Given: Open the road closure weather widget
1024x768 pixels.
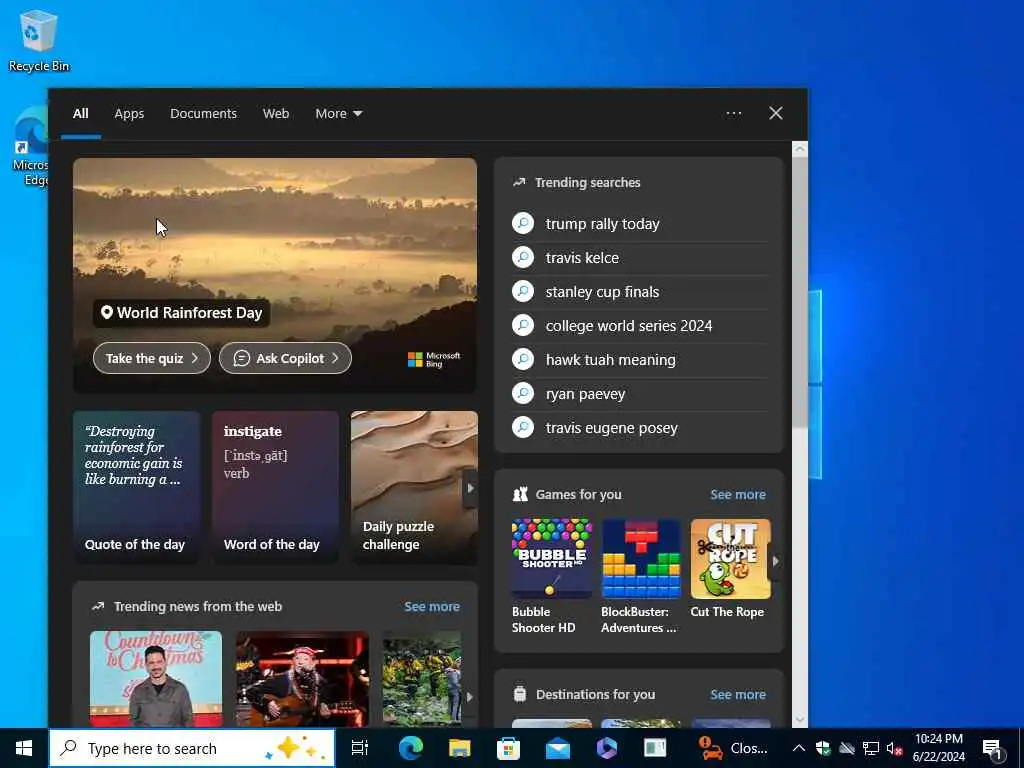Looking at the screenshot, I should coord(733,748).
